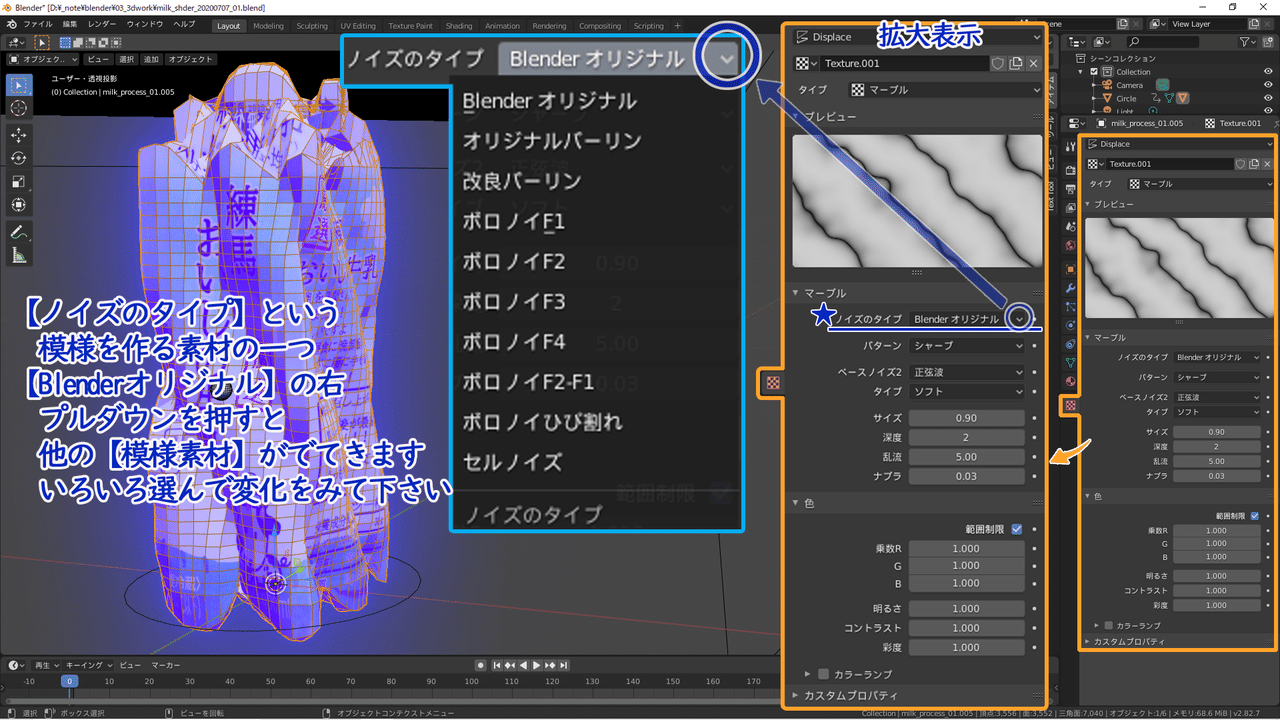The width and height of the screenshot is (1280, 720).
Task: Open ヘルプ menu
Action: (x=184, y=24)
